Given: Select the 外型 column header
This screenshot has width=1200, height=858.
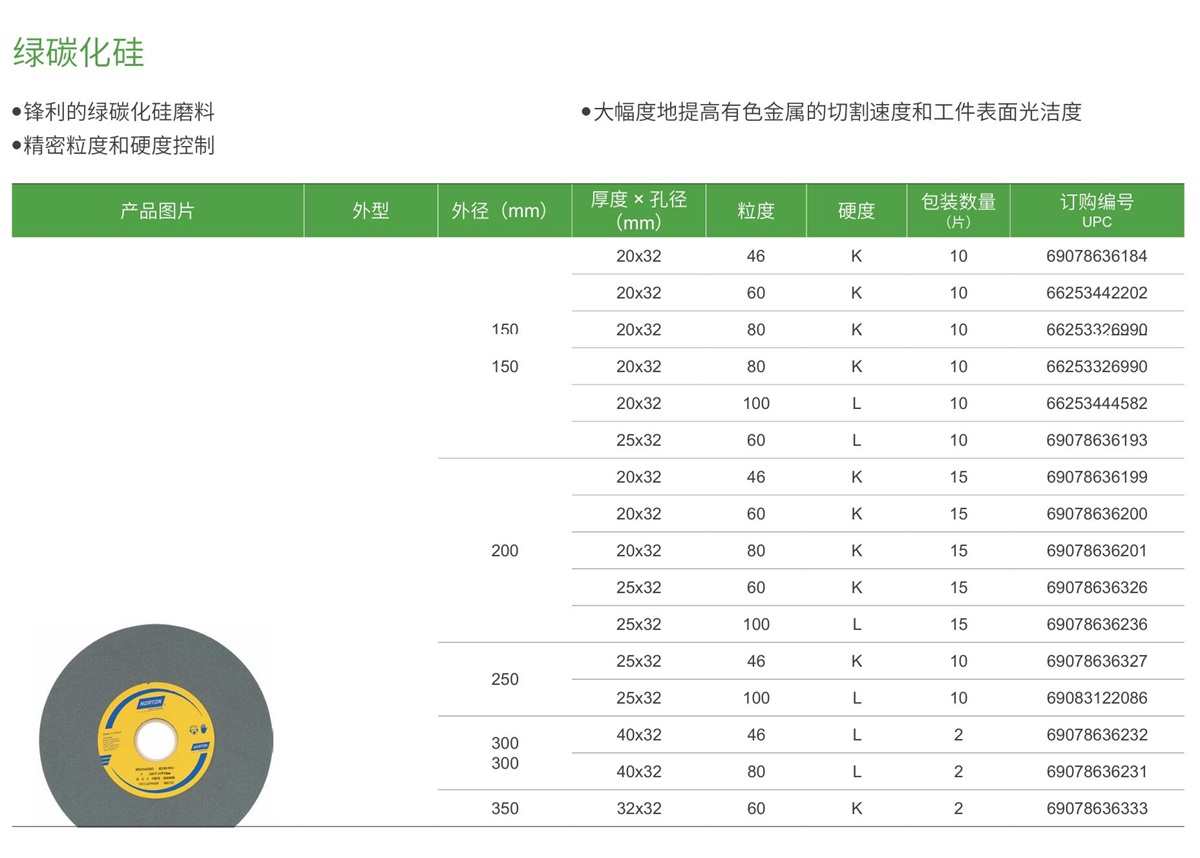Looking at the screenshot, I should tap(370, 211).
